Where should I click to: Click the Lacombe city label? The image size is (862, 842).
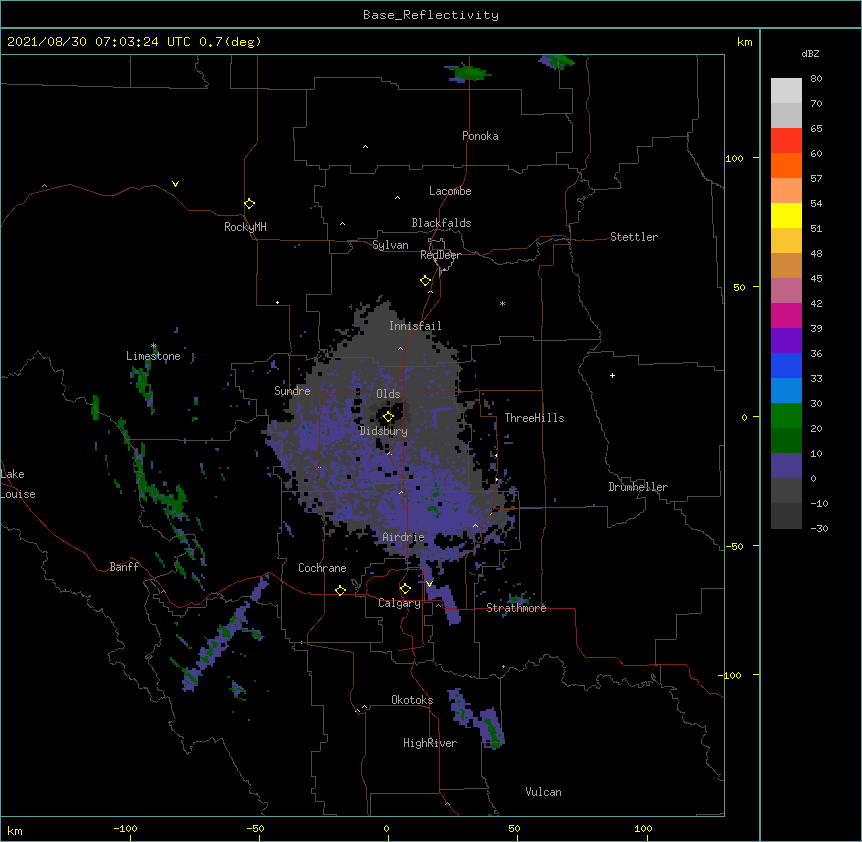tap(450, 191)
